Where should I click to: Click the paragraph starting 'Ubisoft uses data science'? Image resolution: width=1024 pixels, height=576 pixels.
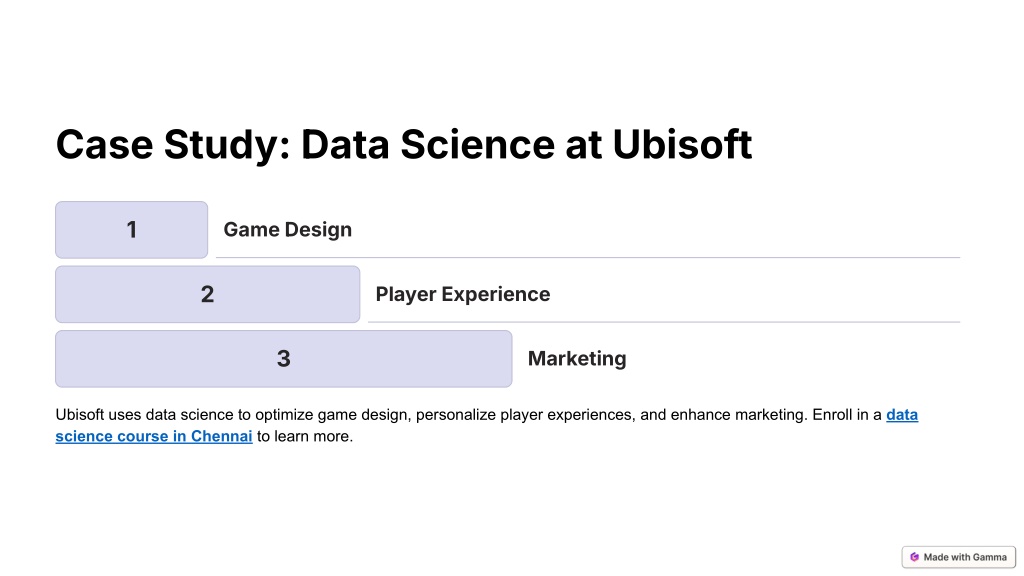point(487,425)
